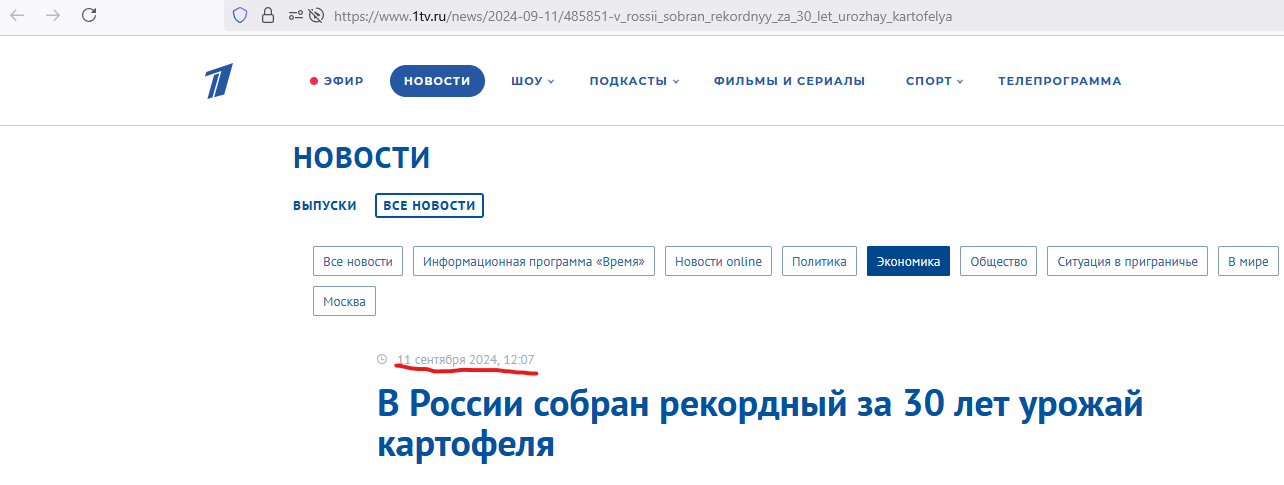This screenshot has height=485, width=1284.
Task: Click the Channel One logo
Action: [219, 81]
